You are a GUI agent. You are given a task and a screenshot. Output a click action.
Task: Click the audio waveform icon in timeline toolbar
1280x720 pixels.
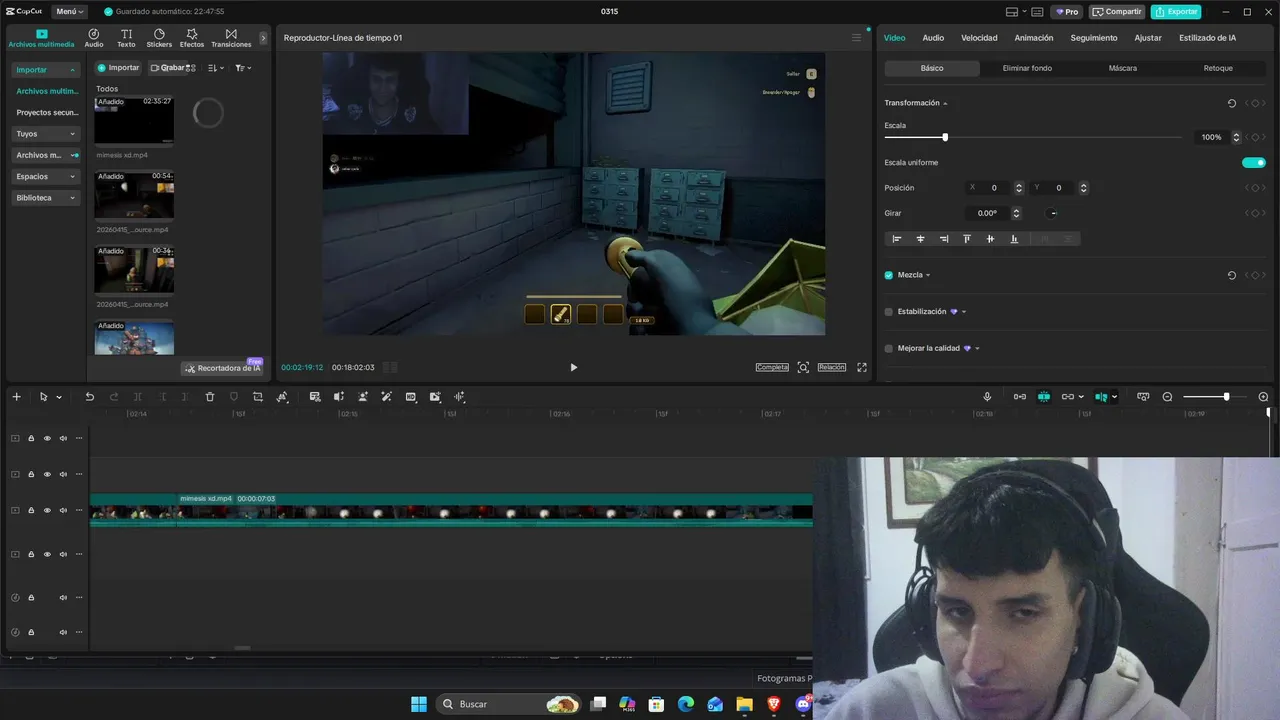[x=460, y=397]
